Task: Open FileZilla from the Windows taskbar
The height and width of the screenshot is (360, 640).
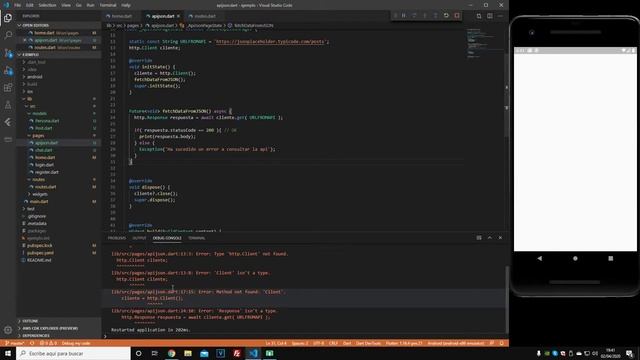Action: coord(237,353)
